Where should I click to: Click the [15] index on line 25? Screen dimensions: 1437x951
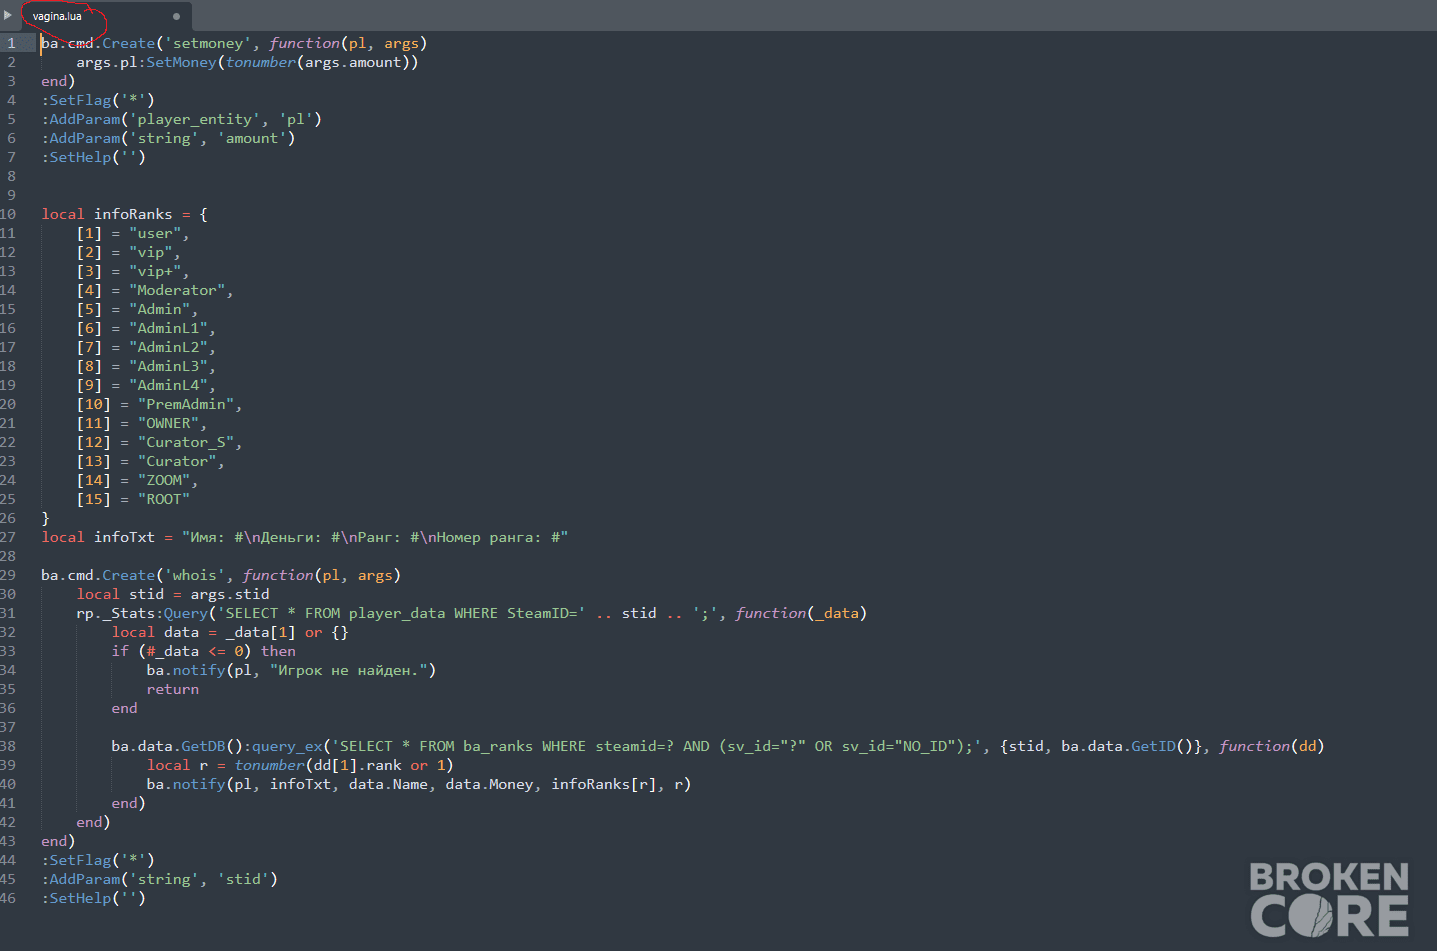[x=94, y=499]
